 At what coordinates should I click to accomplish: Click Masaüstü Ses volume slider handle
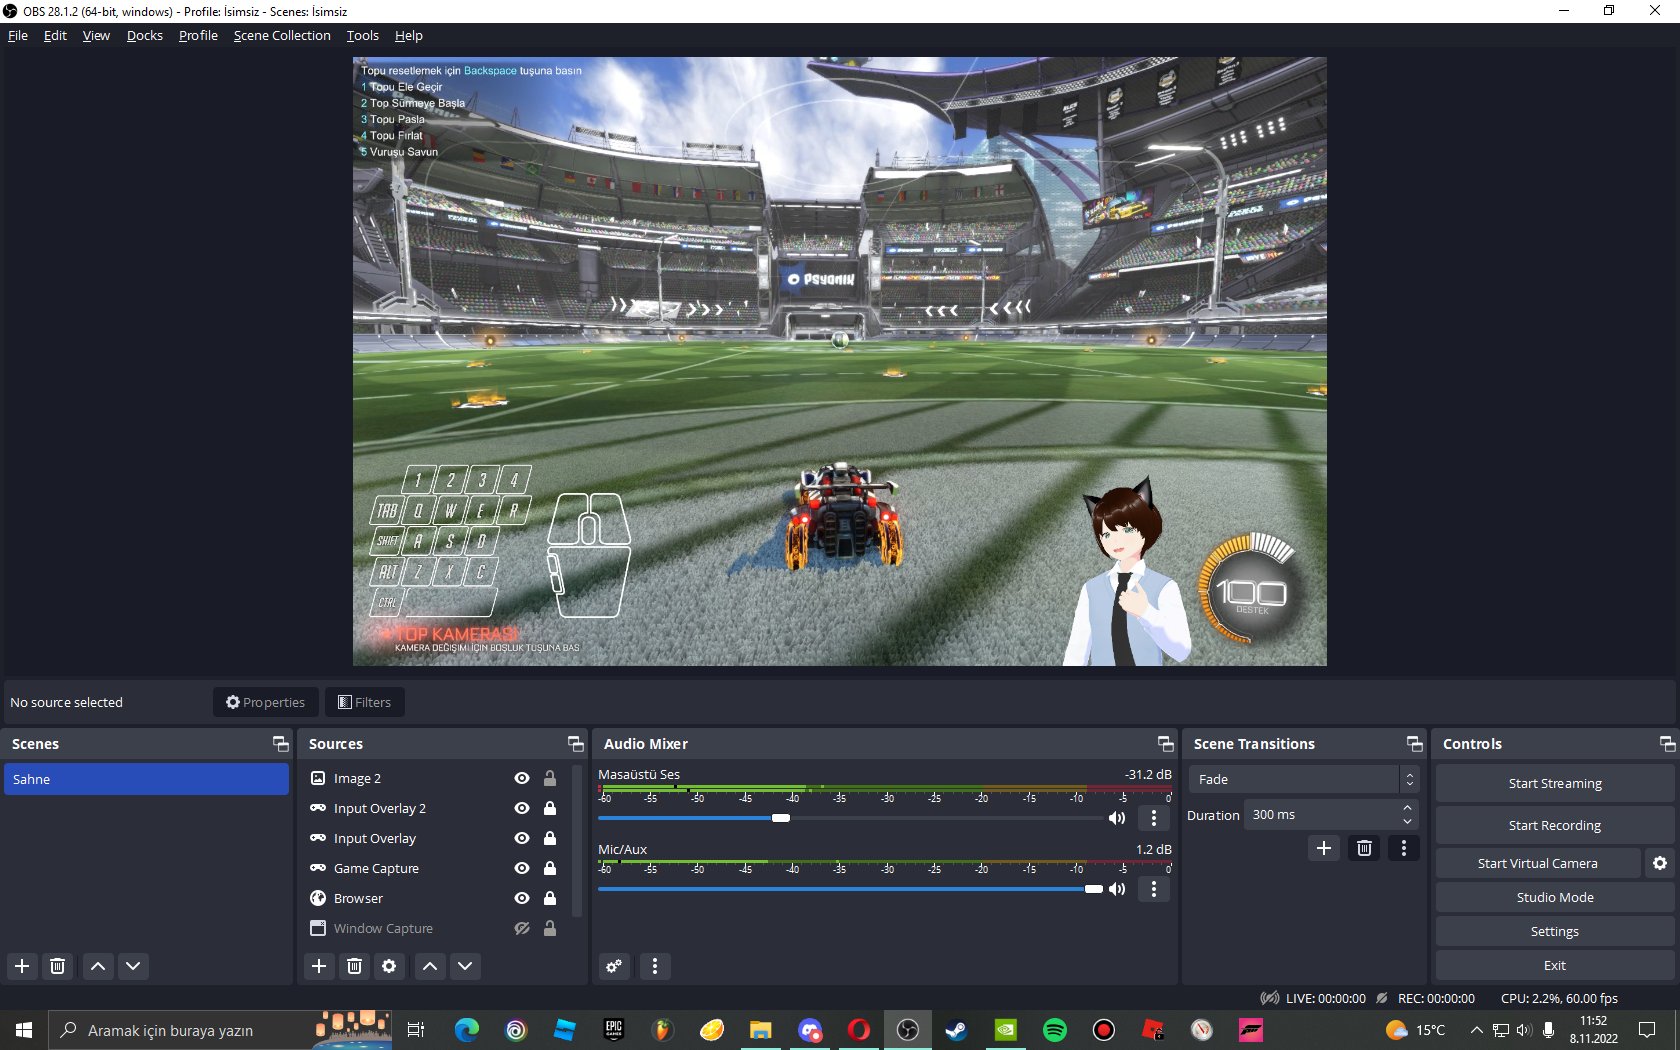pos(781,818)
